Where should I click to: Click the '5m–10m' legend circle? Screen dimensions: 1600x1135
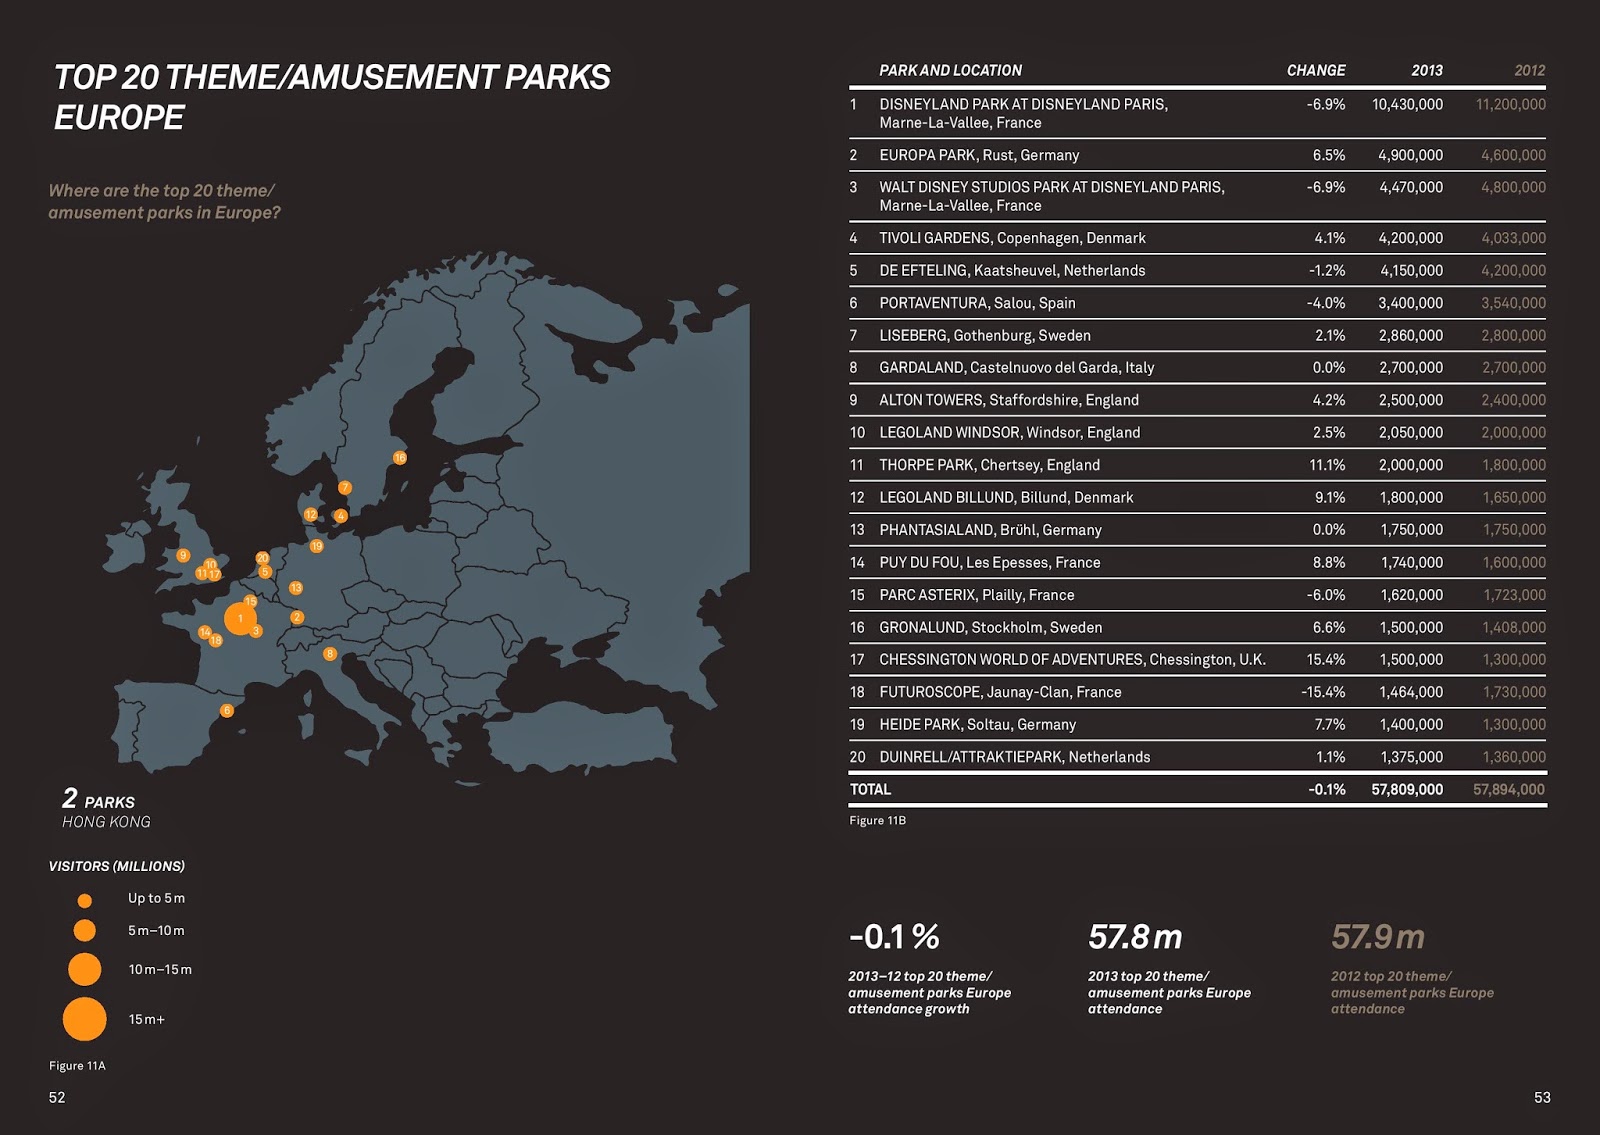[85, 931]
